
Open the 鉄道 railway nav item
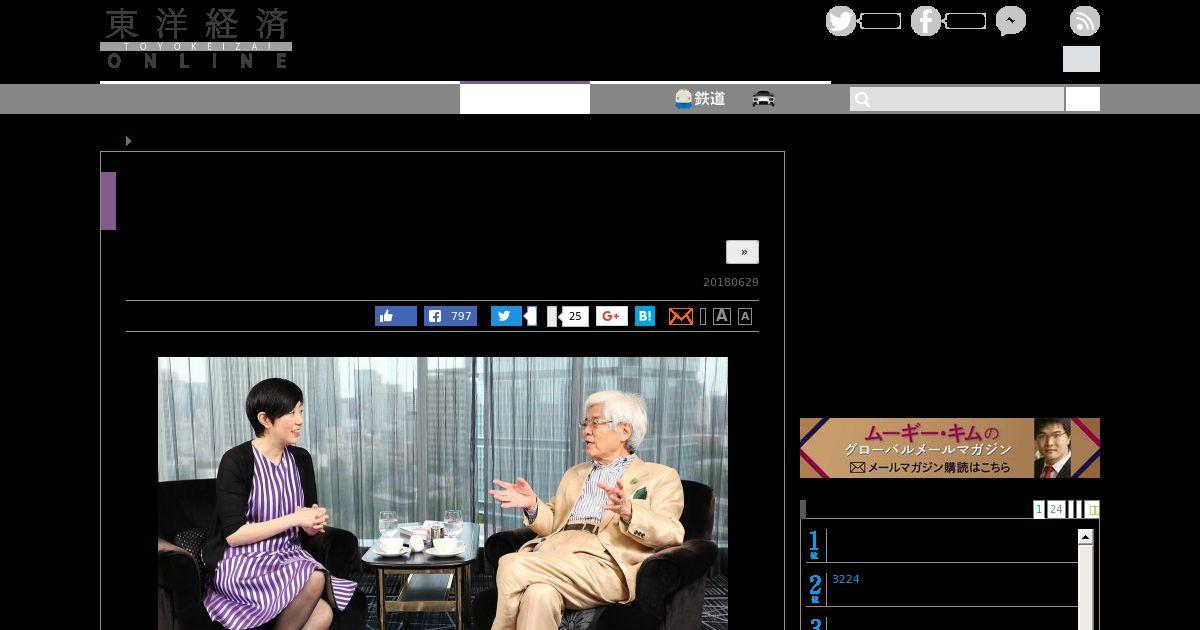tap(700, 99)
